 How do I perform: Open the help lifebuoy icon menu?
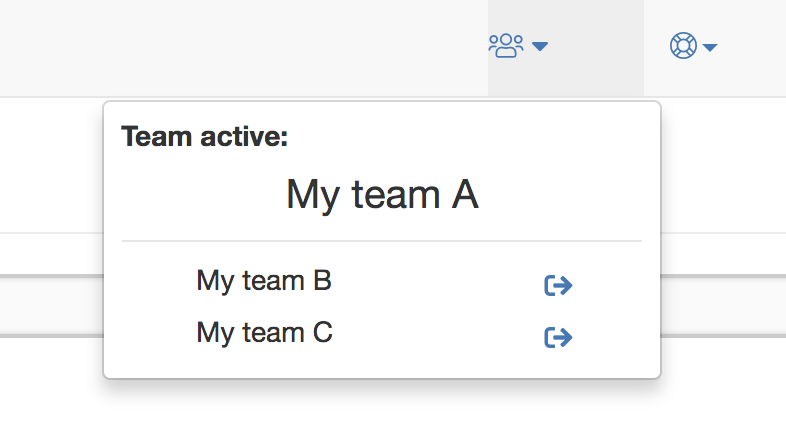(683, 46)
